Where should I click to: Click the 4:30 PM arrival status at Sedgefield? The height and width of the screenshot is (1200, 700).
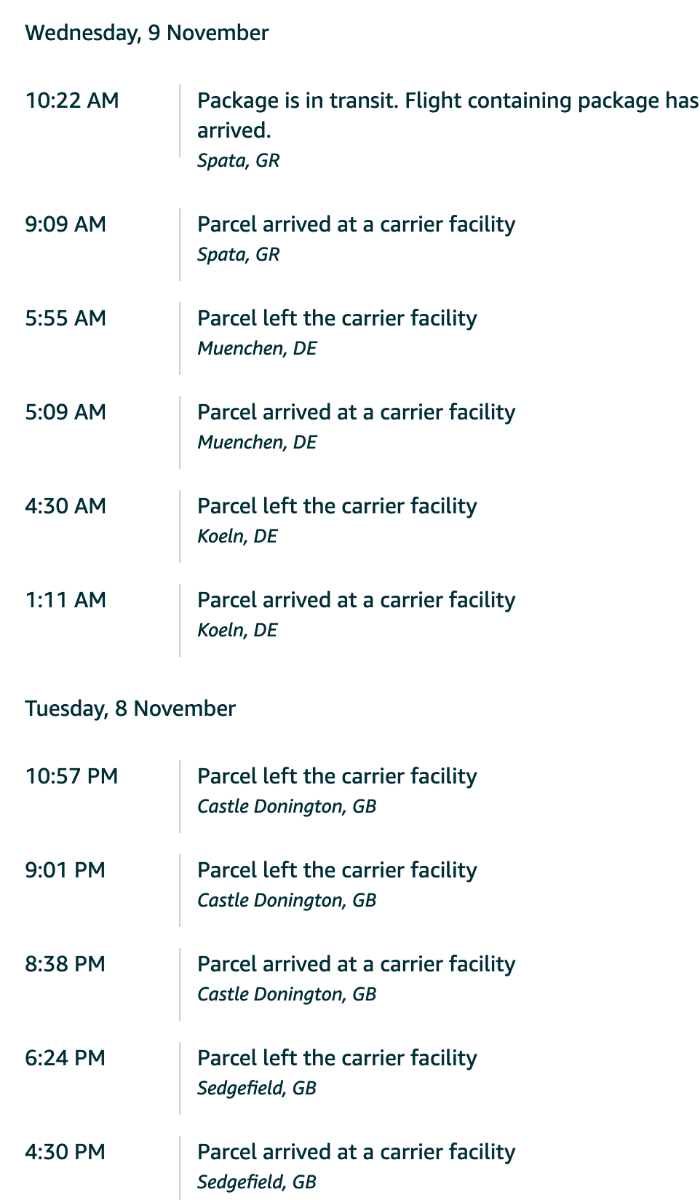pos(356,1152)
